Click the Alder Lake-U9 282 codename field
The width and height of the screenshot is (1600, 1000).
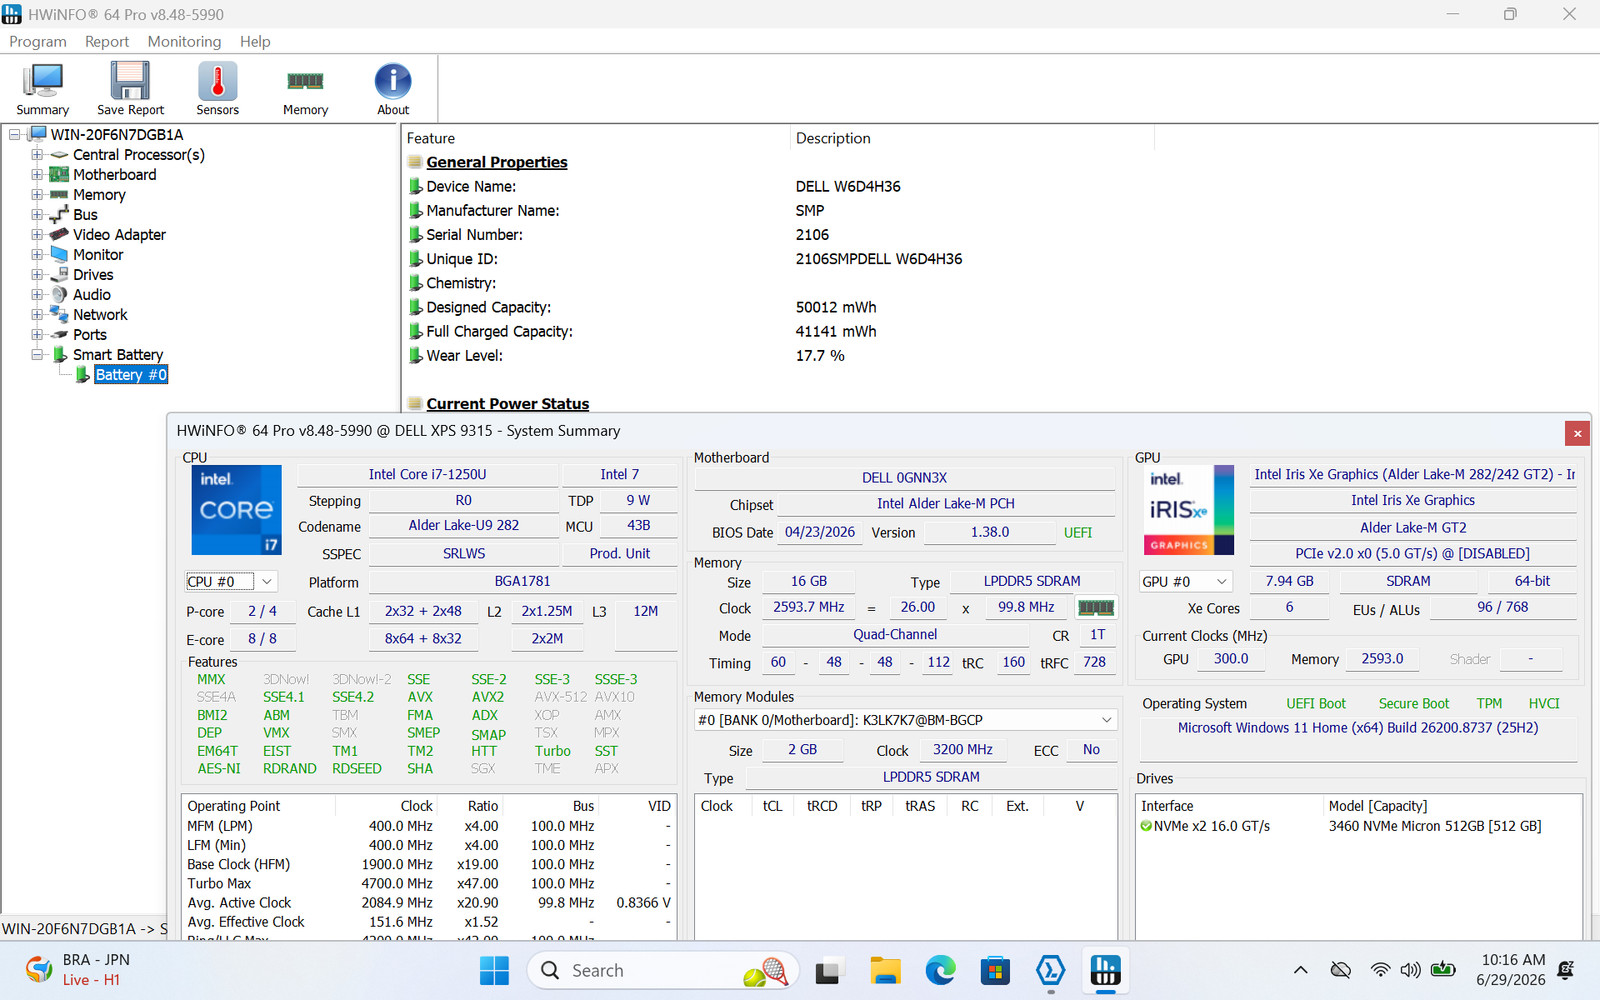[463, 525]
